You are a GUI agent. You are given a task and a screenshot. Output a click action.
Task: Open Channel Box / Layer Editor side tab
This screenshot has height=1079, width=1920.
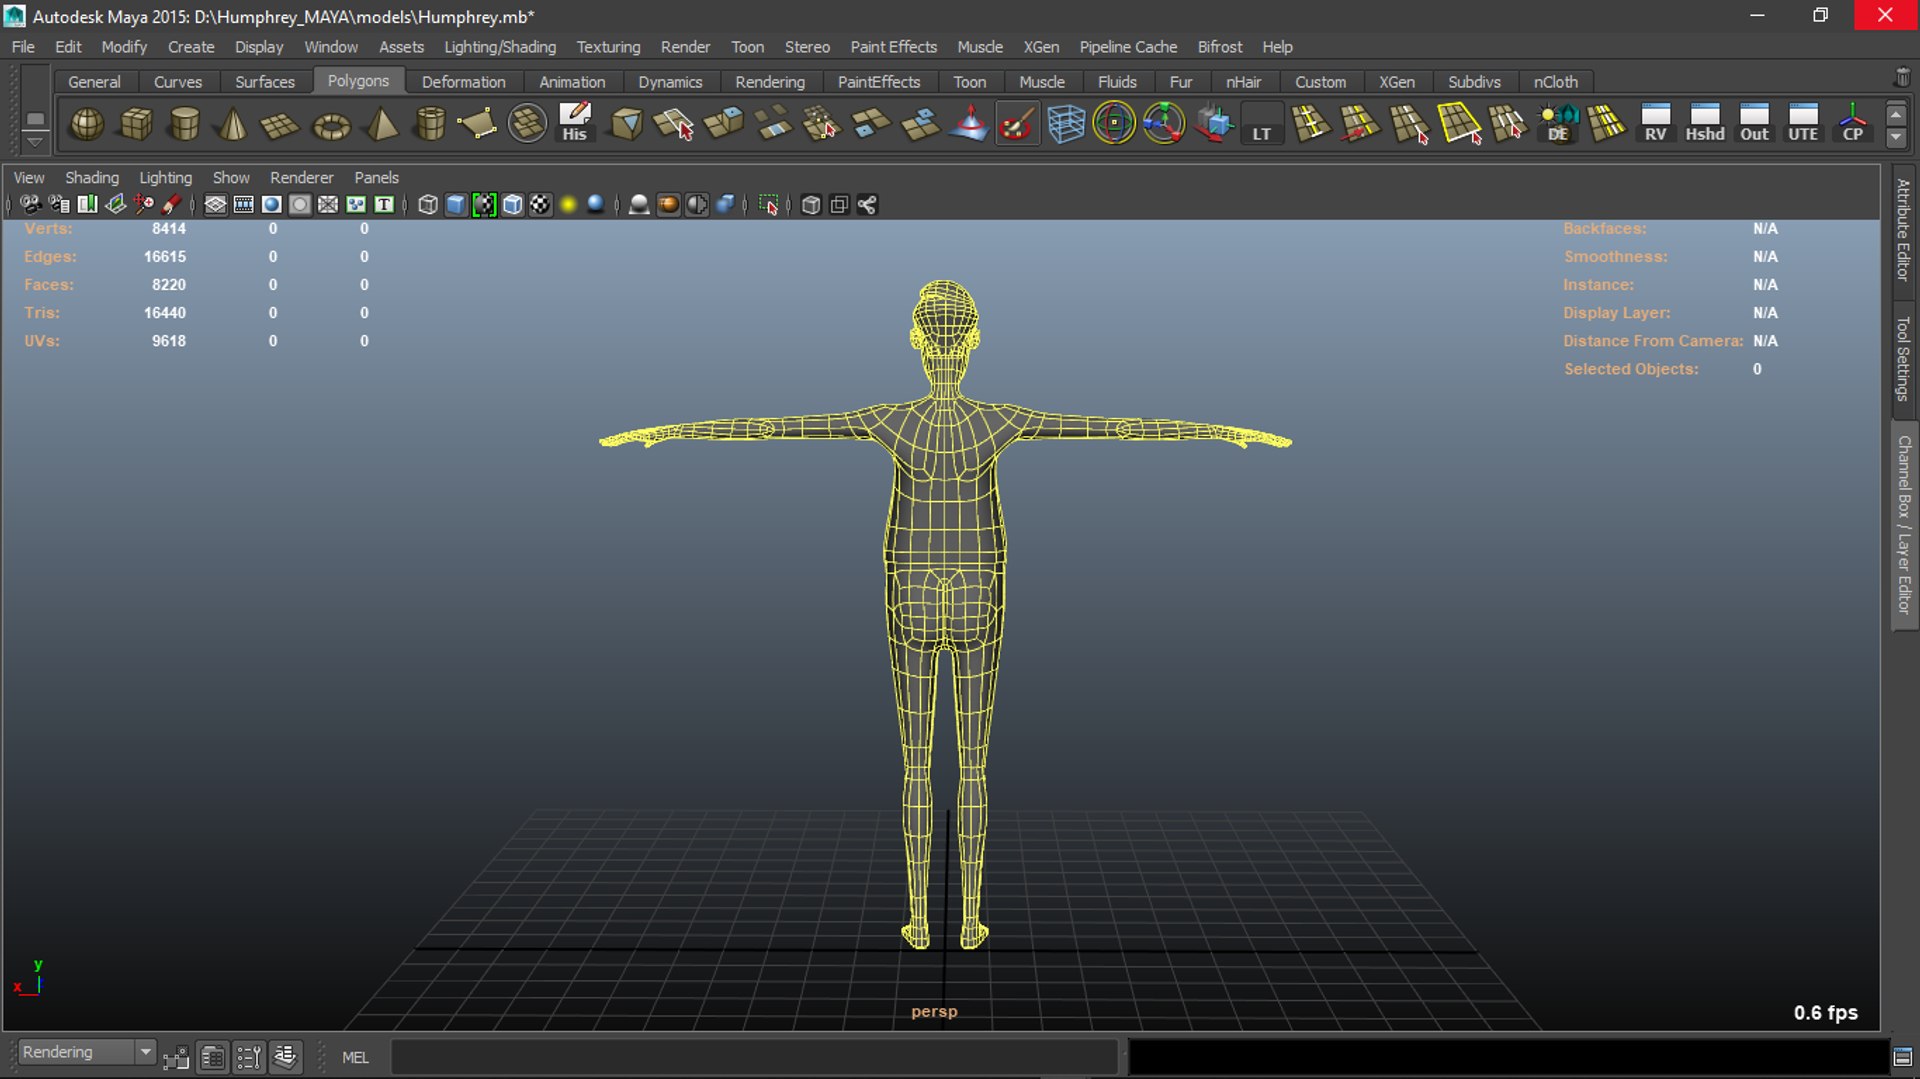pyautogui.click(x=1903, y=525)
